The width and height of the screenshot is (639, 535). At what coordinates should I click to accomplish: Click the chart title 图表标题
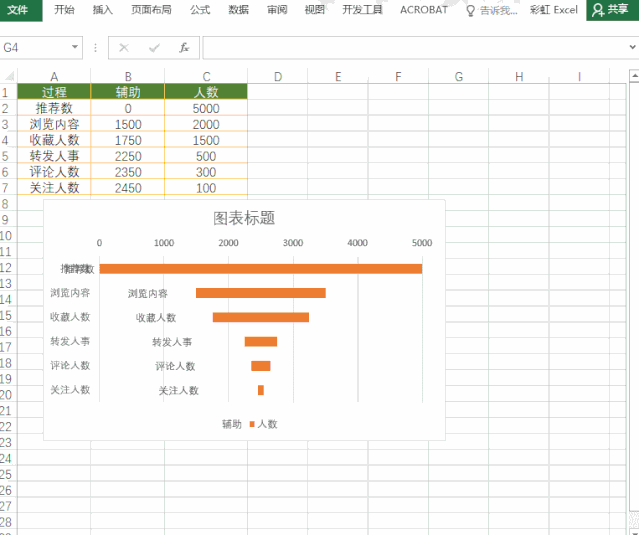point(244,218)
